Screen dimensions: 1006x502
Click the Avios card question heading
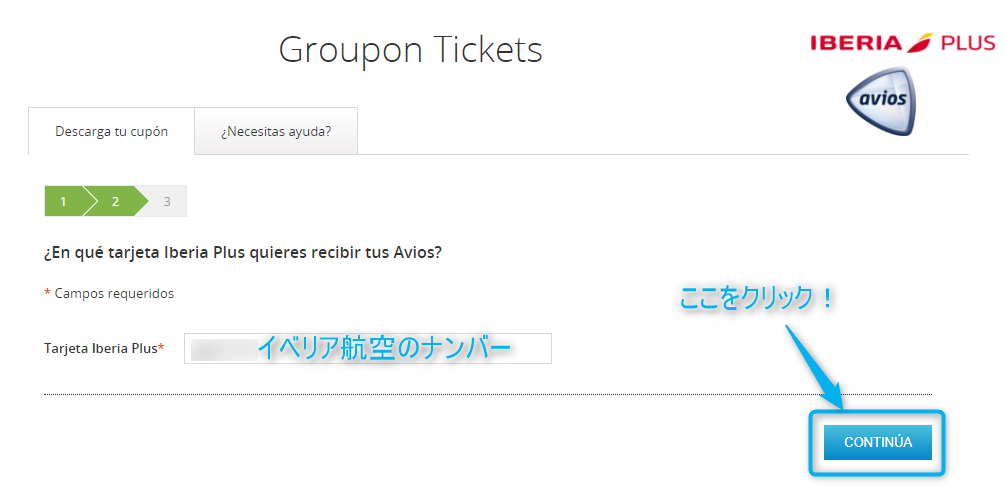(x=243, y=252)
